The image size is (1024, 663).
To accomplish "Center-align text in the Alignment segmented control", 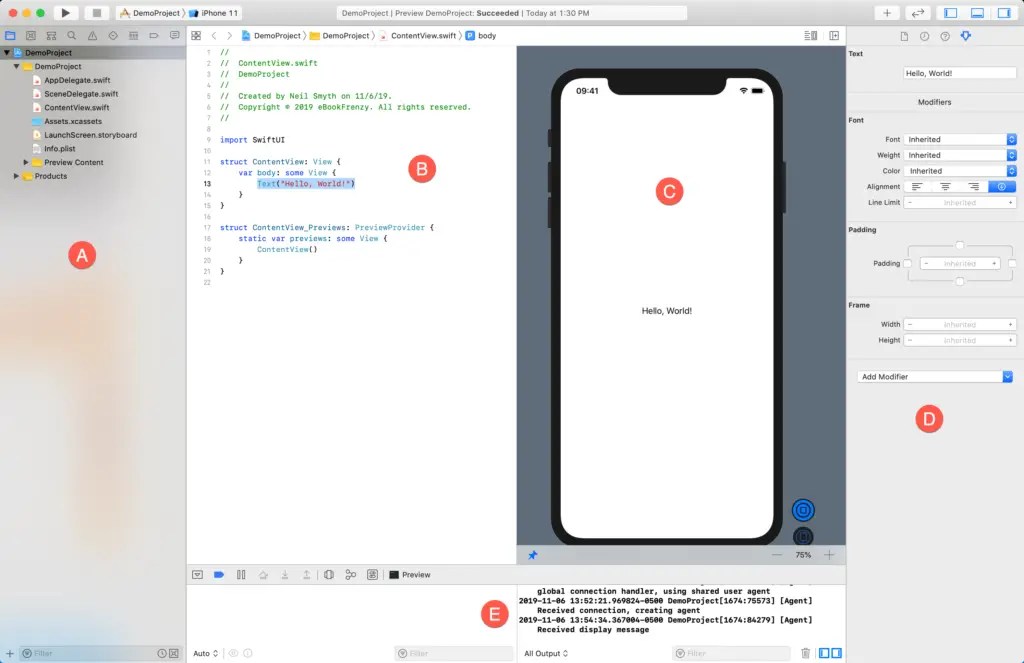I will [944, 186].
